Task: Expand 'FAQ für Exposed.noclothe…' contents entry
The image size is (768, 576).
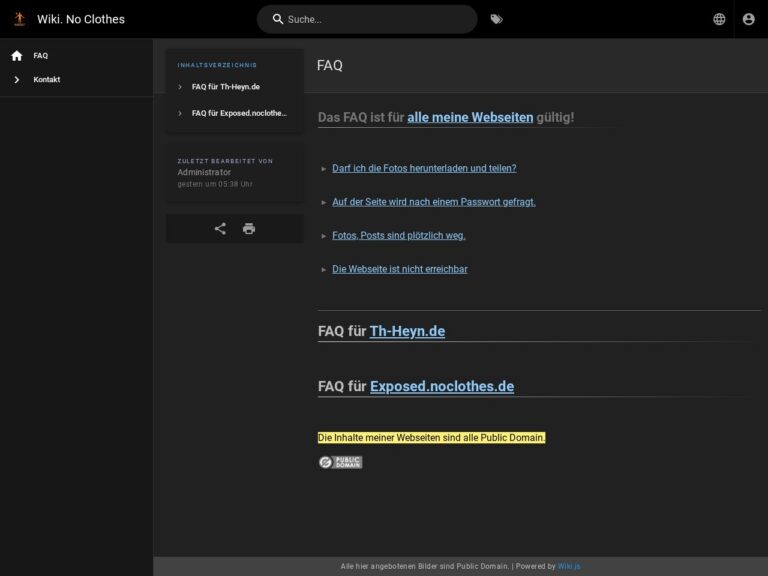Action: coord(180,113)
